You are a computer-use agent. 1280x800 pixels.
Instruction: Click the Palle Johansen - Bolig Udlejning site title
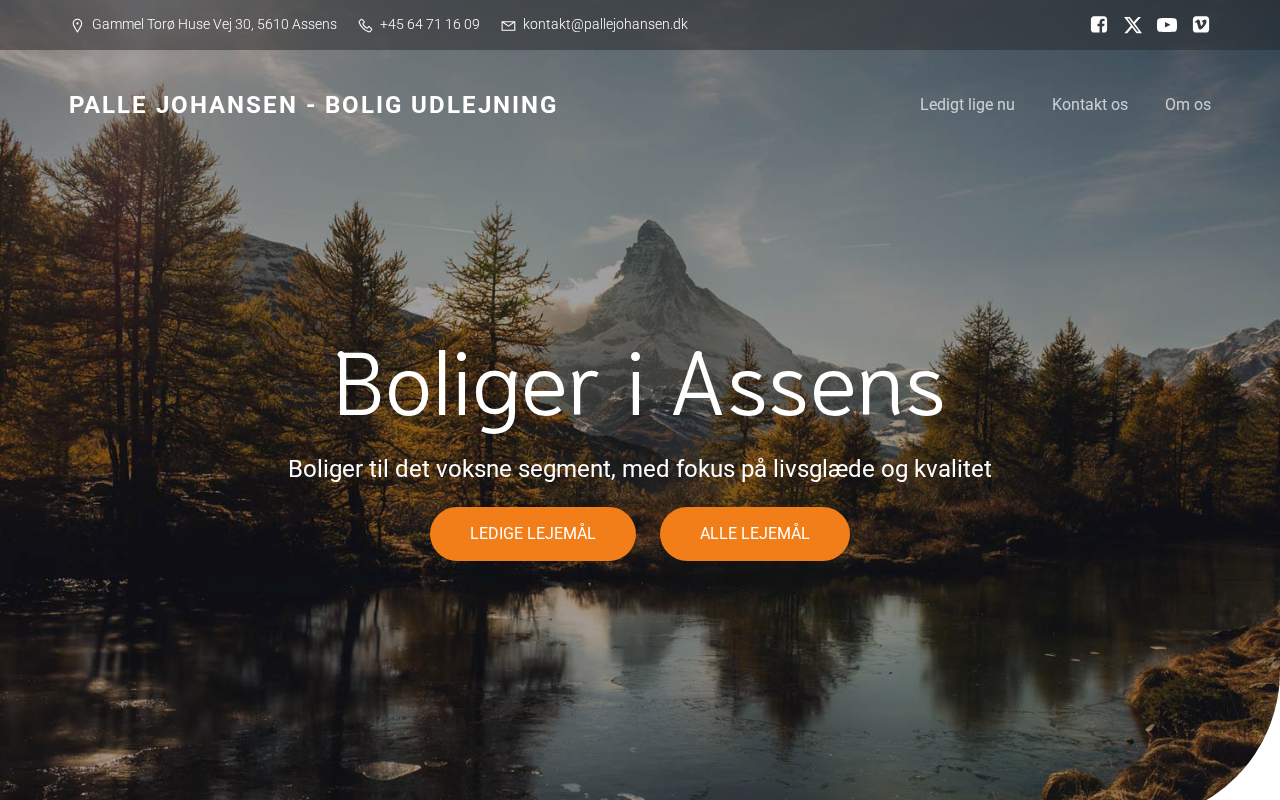tap(313, 105)
